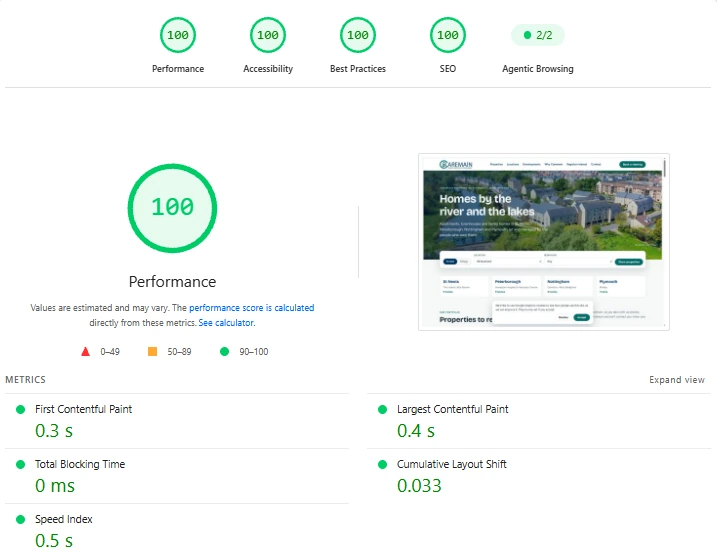Click the green dot beside Largest Contentful Paint
This screenshot has width=717, height=557.
tap(382, 409)
